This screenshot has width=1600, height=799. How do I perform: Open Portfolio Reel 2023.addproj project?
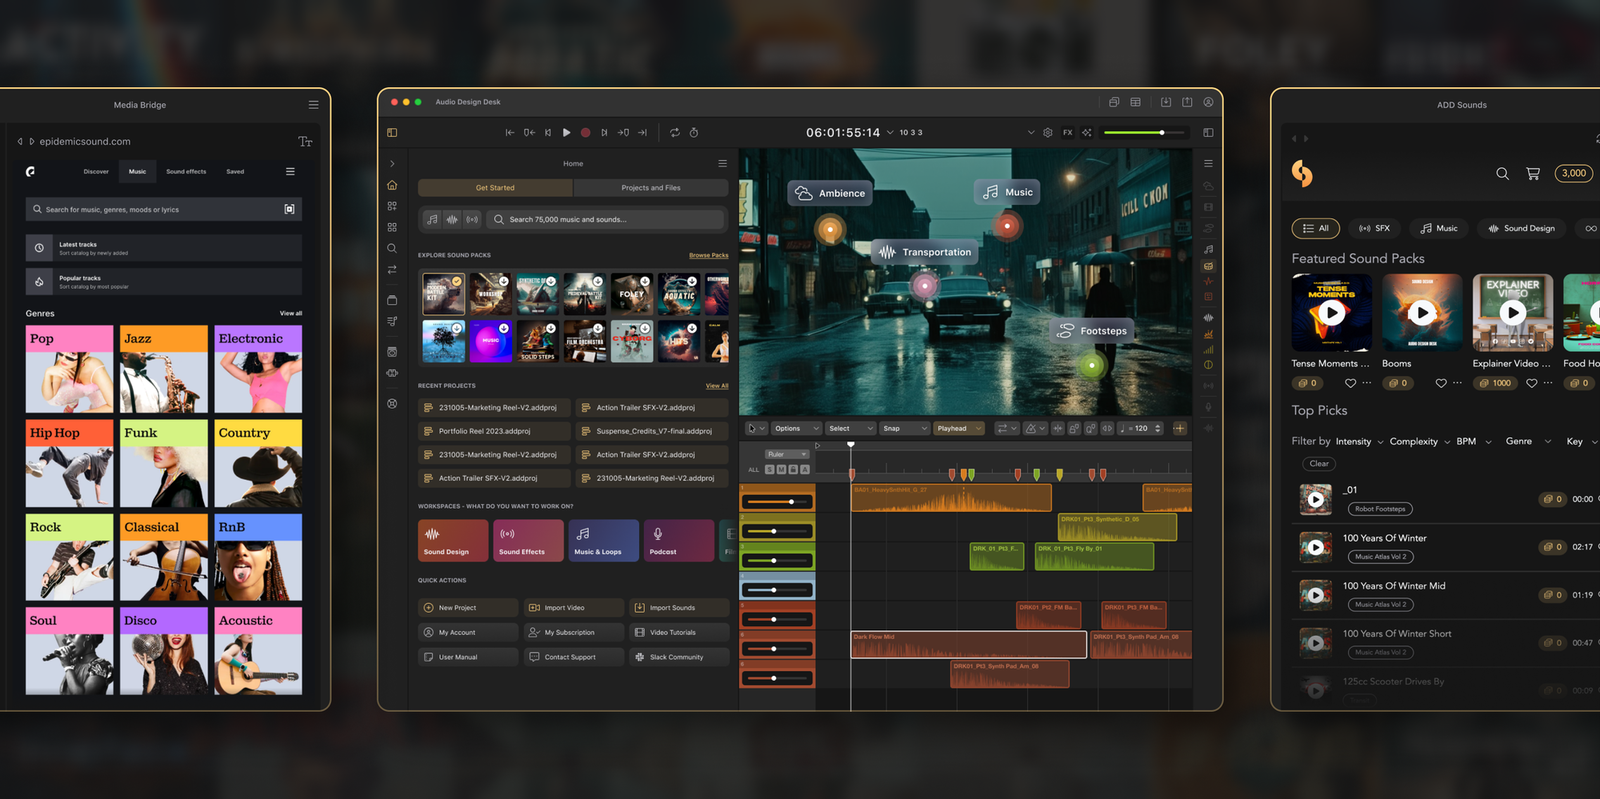click(x=494, y=431)
